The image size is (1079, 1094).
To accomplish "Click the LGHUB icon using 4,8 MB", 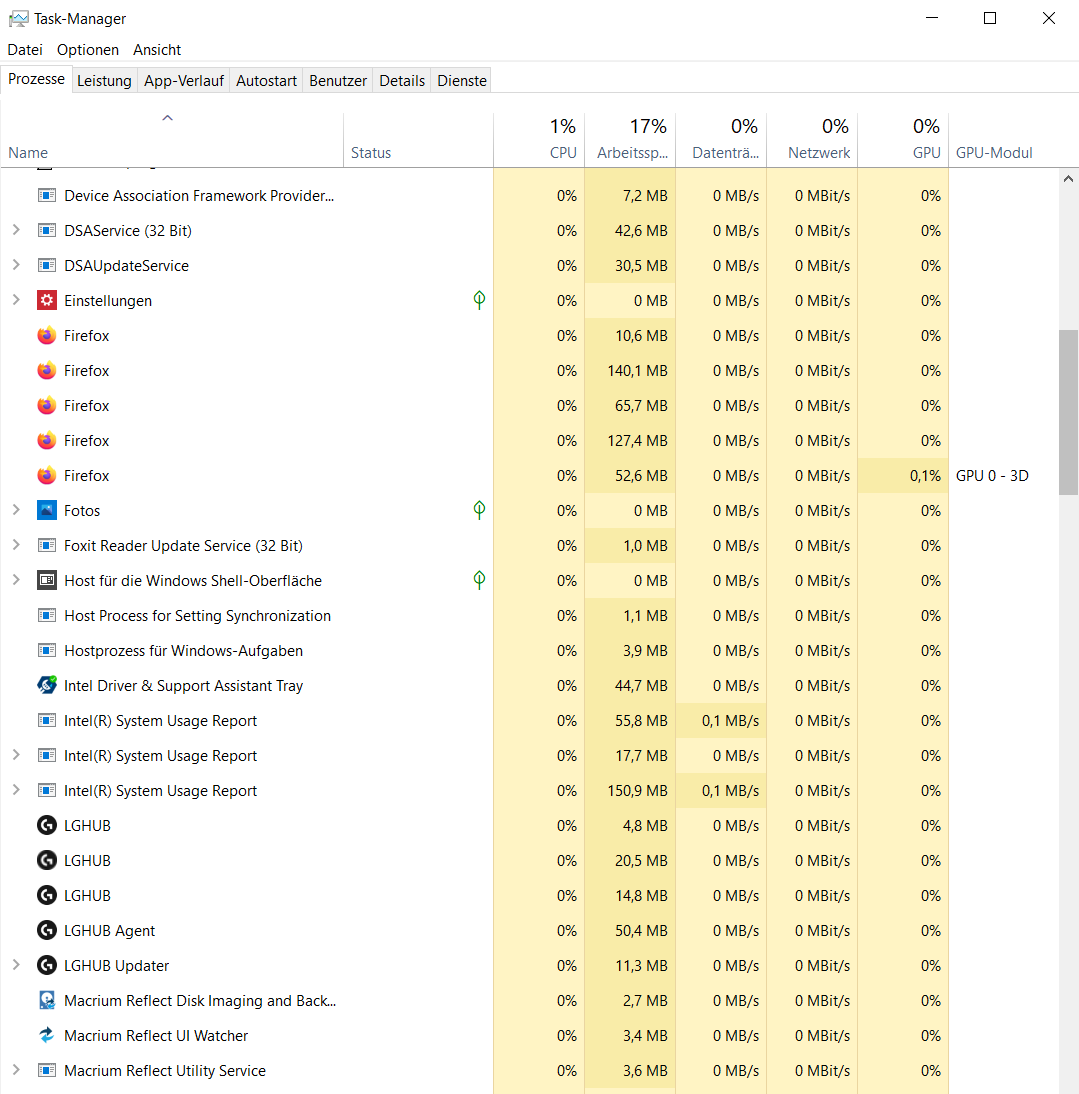I will point(47,825).
